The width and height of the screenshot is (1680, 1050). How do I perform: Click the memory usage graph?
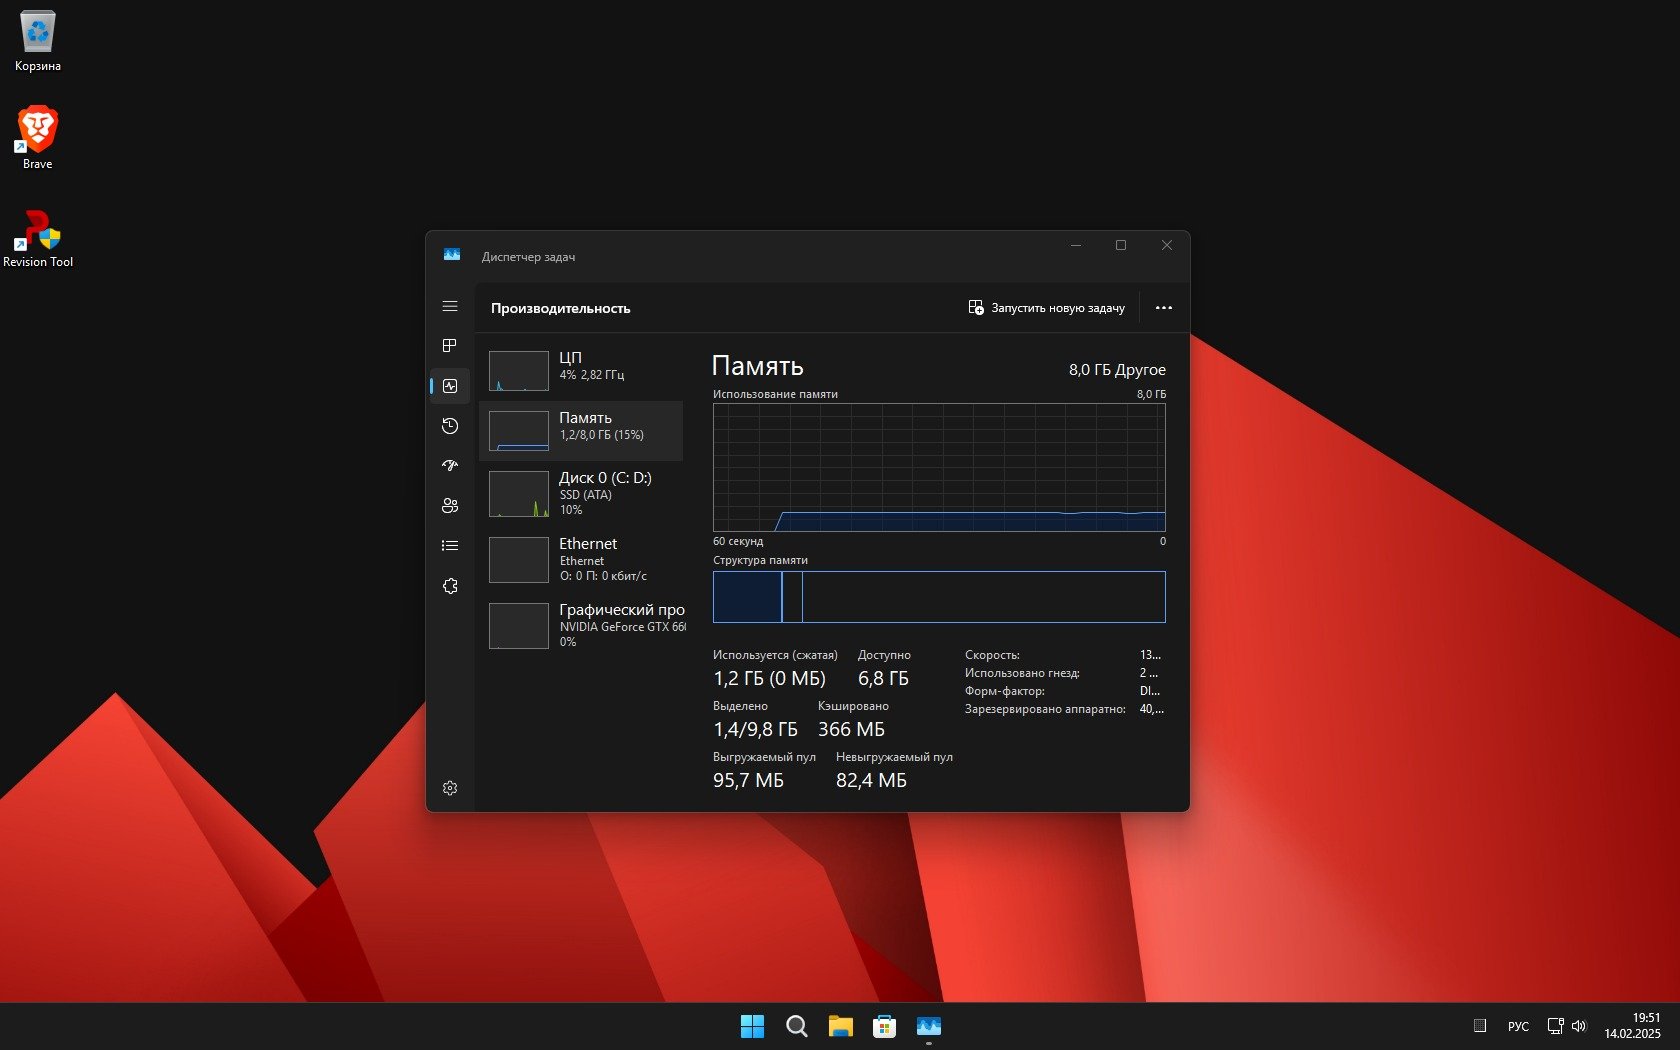[938, 467]
